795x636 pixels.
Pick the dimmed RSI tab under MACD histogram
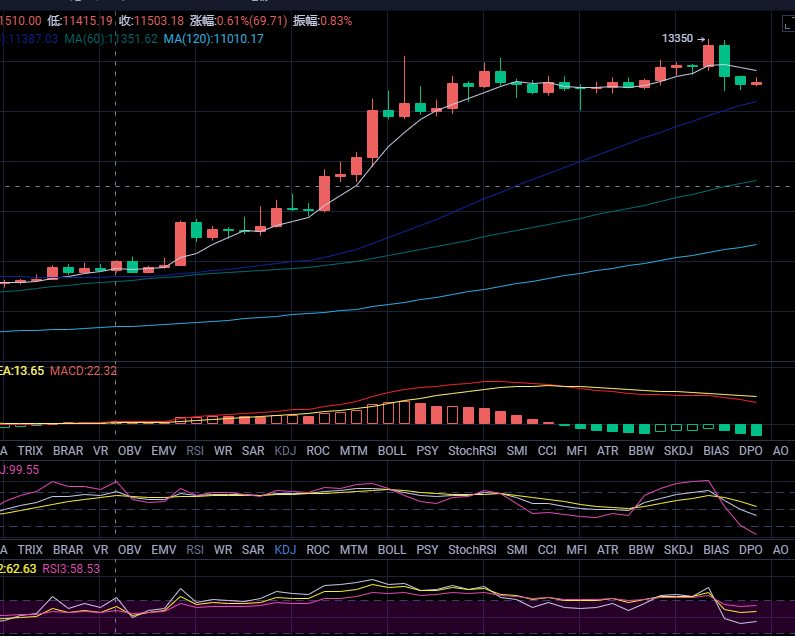tap(194, 451)
